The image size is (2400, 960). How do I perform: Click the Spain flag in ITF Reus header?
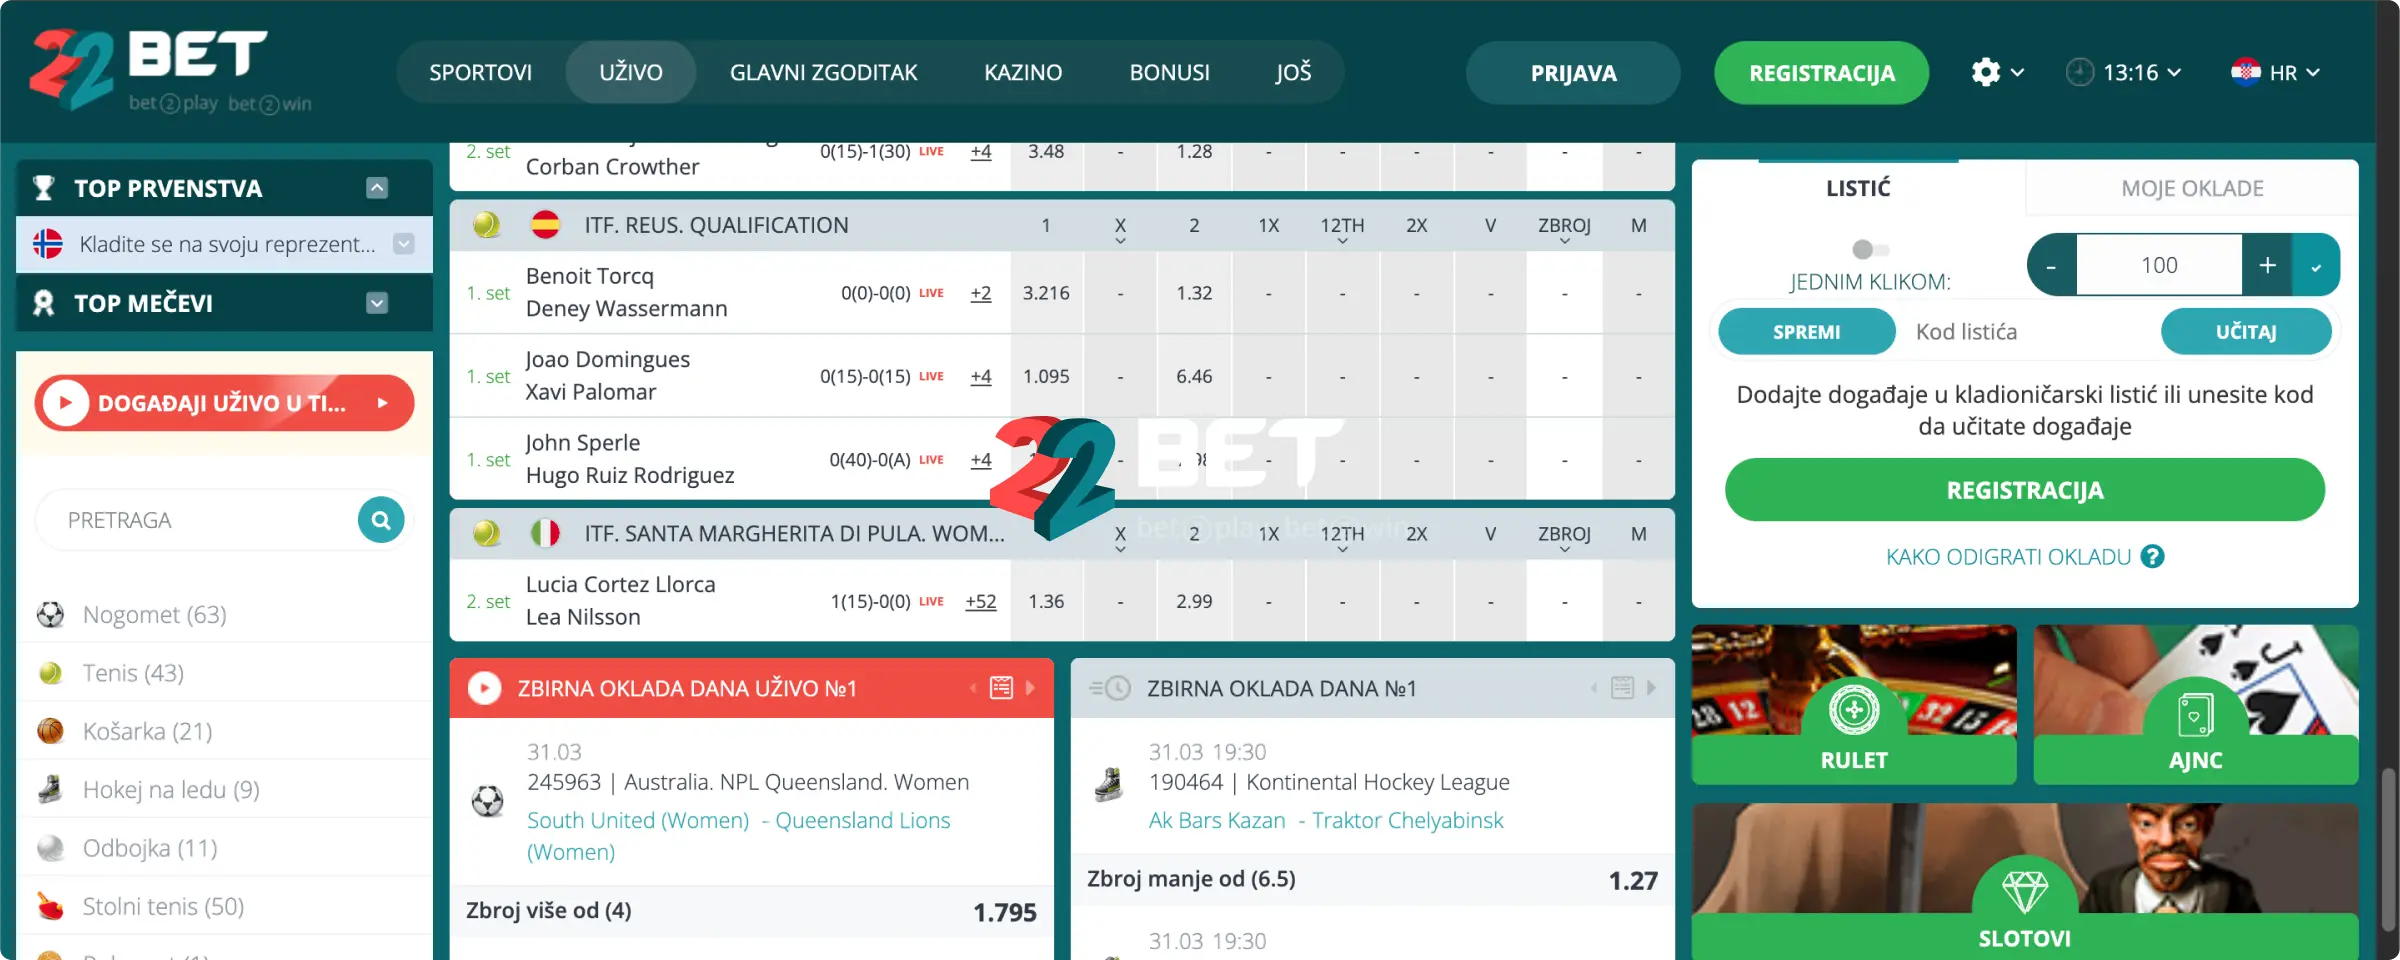point(545,225)
